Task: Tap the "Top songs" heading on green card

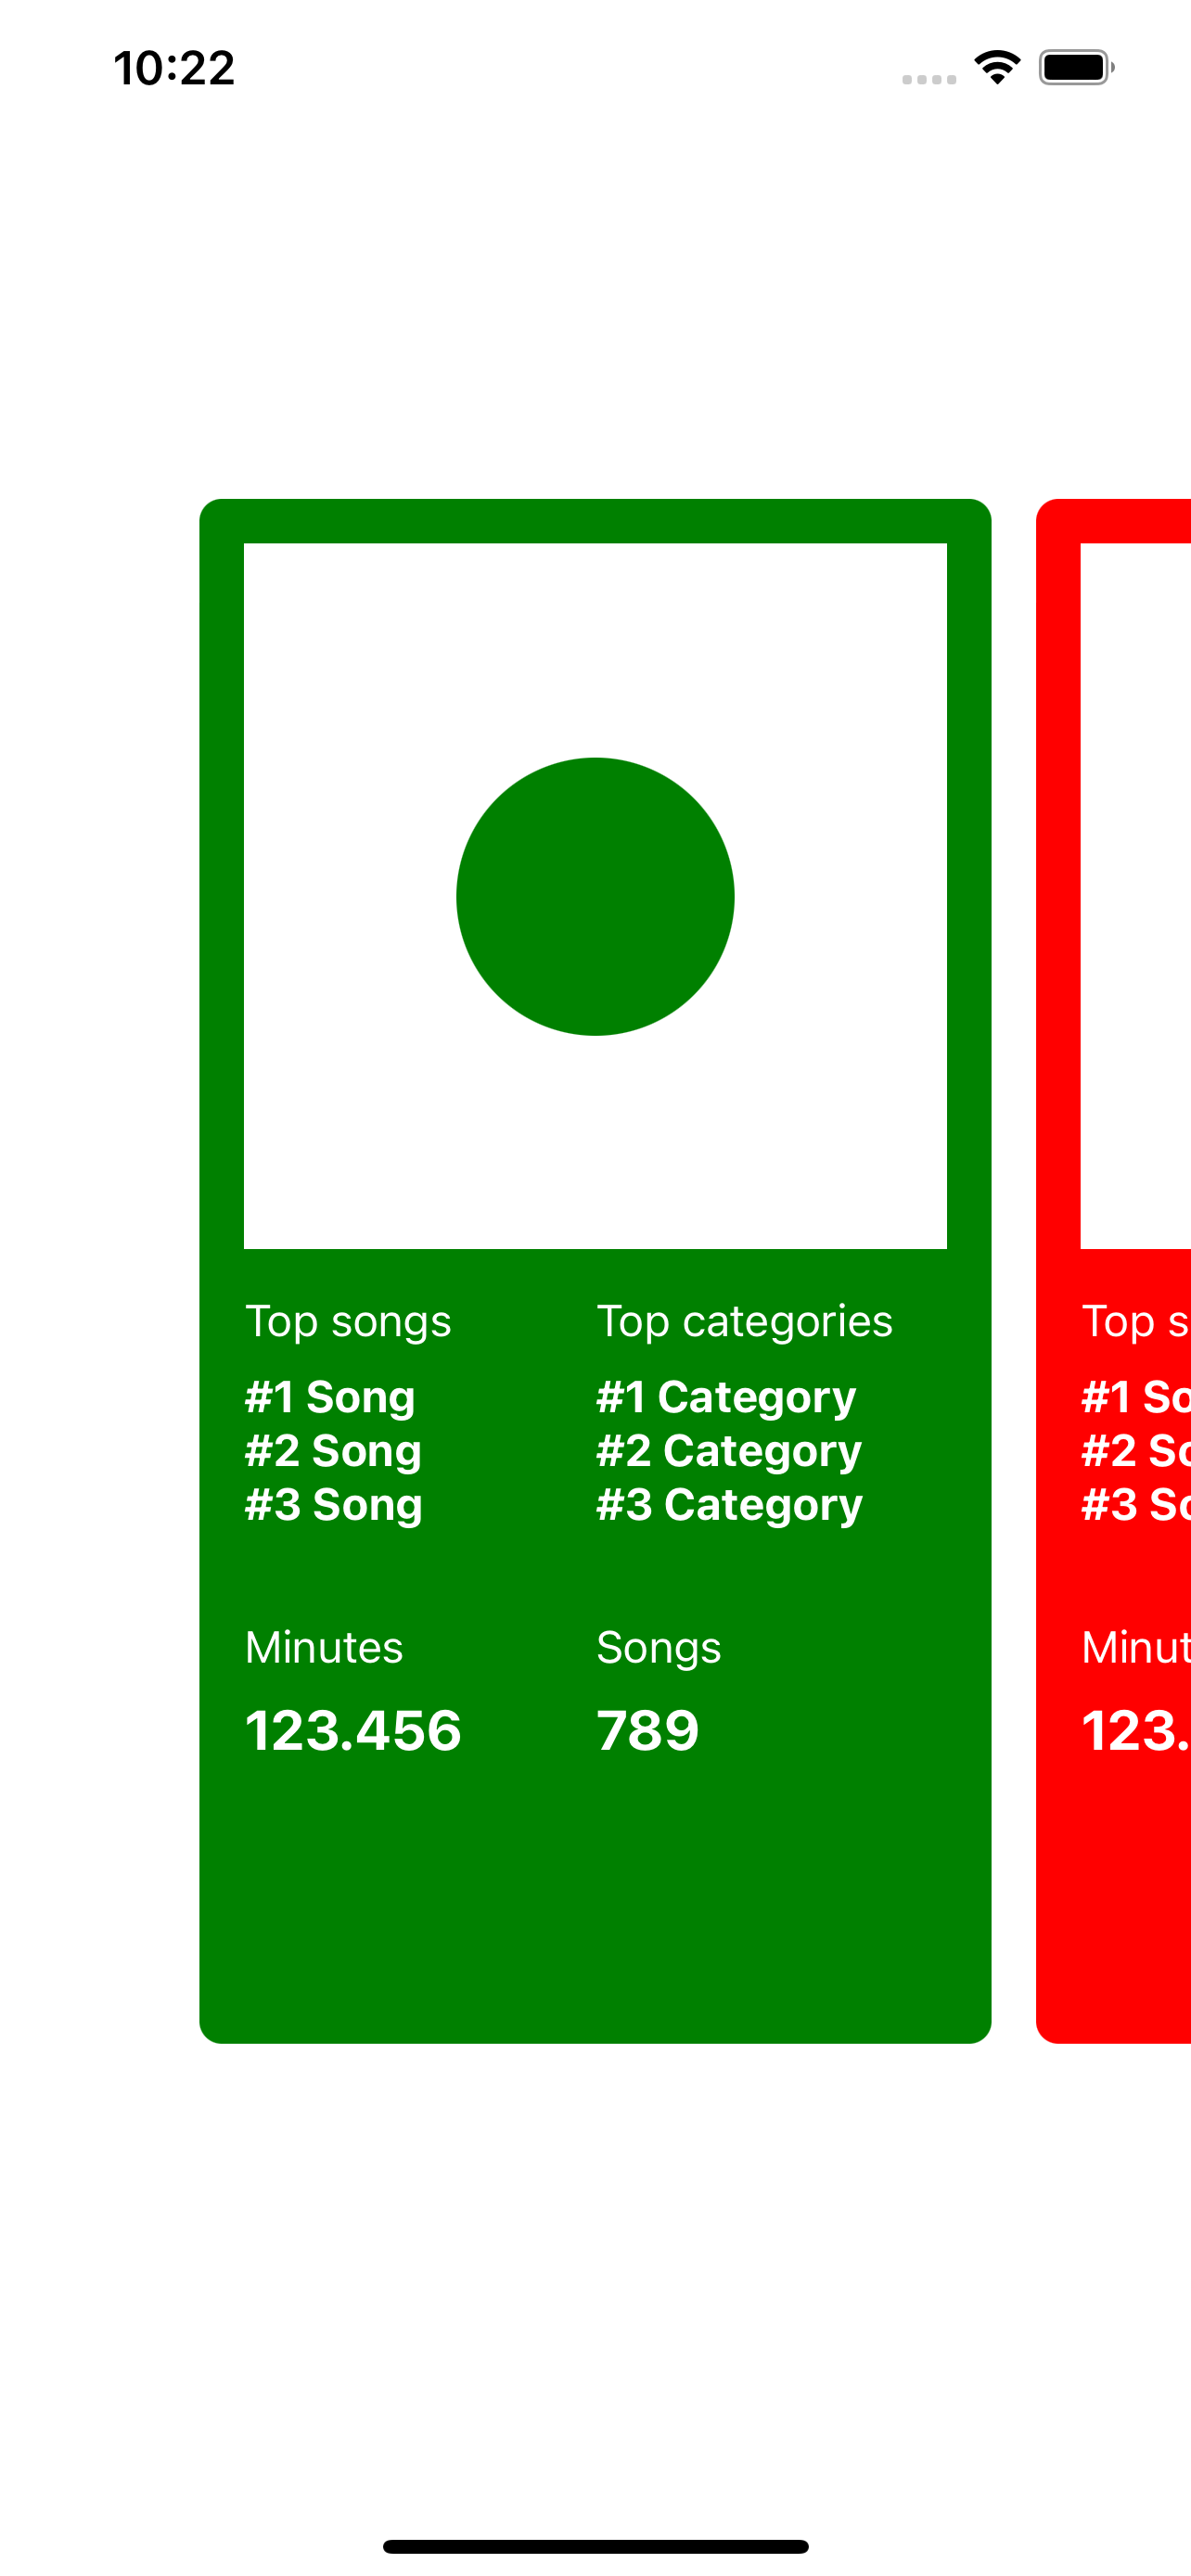Action: tap(348, 1321)
